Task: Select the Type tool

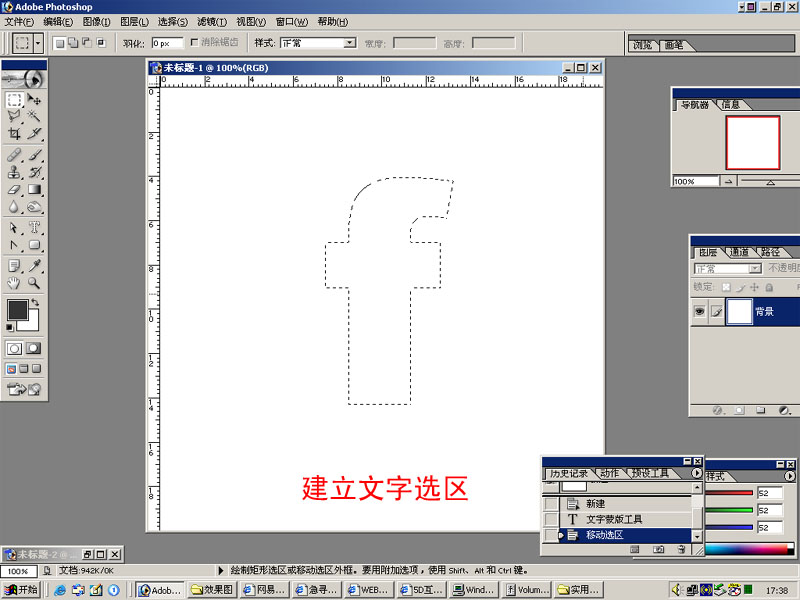Action: [x=34, y=227]
